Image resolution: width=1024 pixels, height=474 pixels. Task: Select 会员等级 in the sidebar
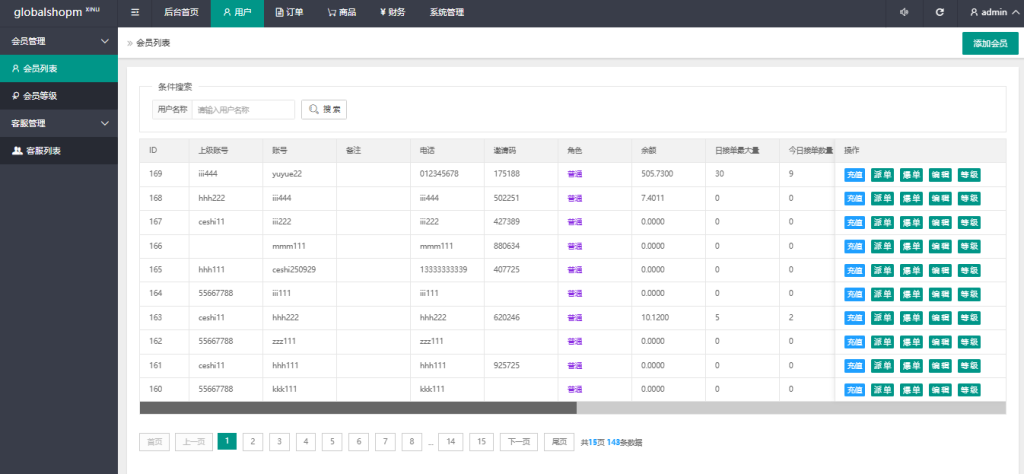[x=58, y=96]
